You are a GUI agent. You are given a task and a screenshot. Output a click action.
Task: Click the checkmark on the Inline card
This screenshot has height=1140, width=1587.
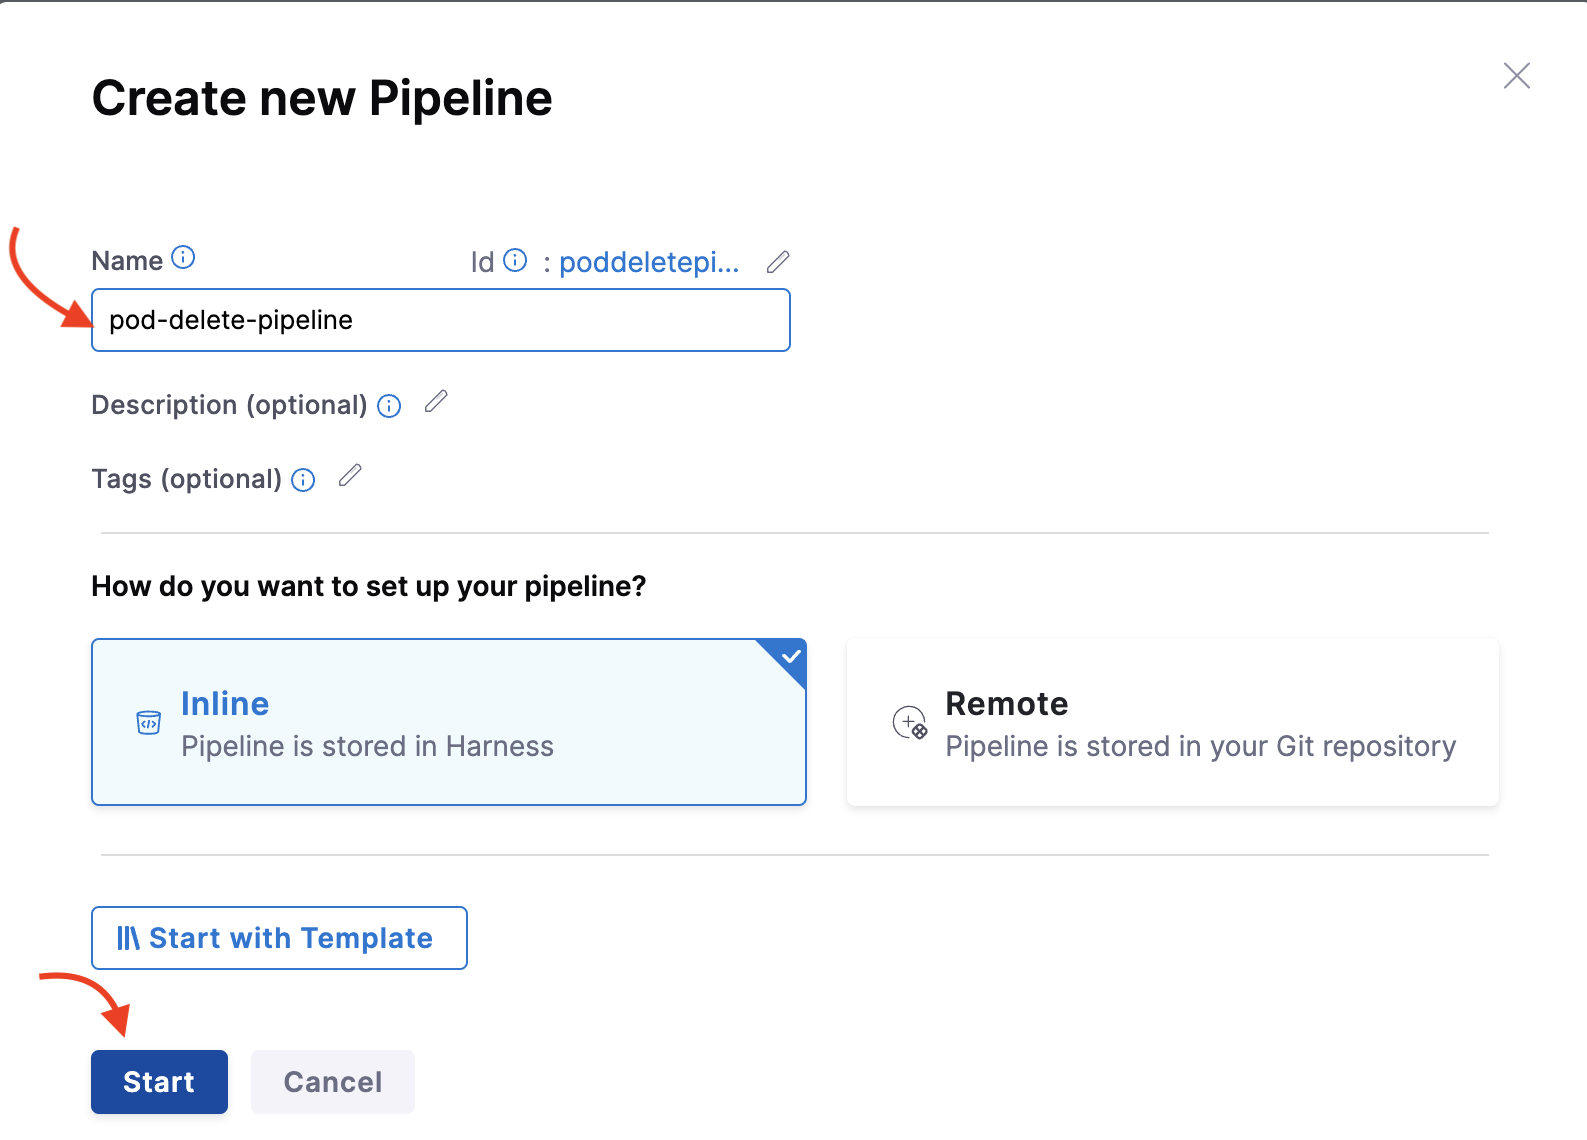(x=791, y=657)
